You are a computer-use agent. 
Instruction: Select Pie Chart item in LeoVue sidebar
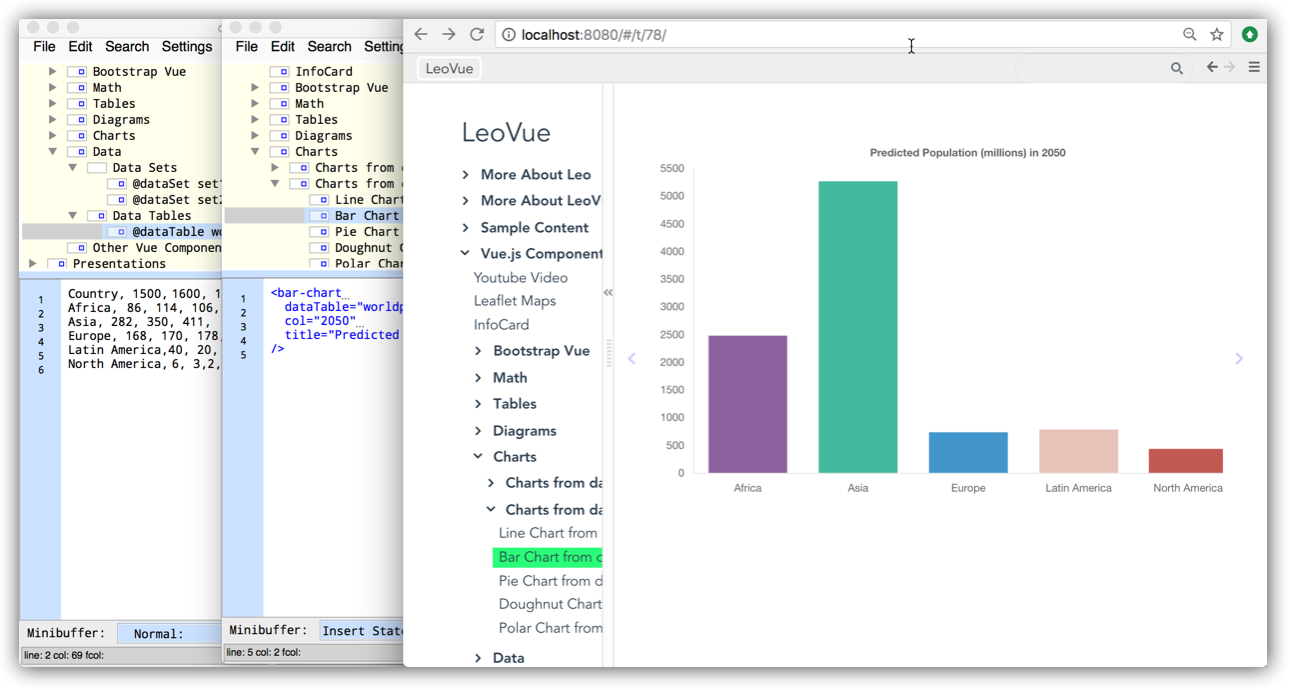click(550, 581)
